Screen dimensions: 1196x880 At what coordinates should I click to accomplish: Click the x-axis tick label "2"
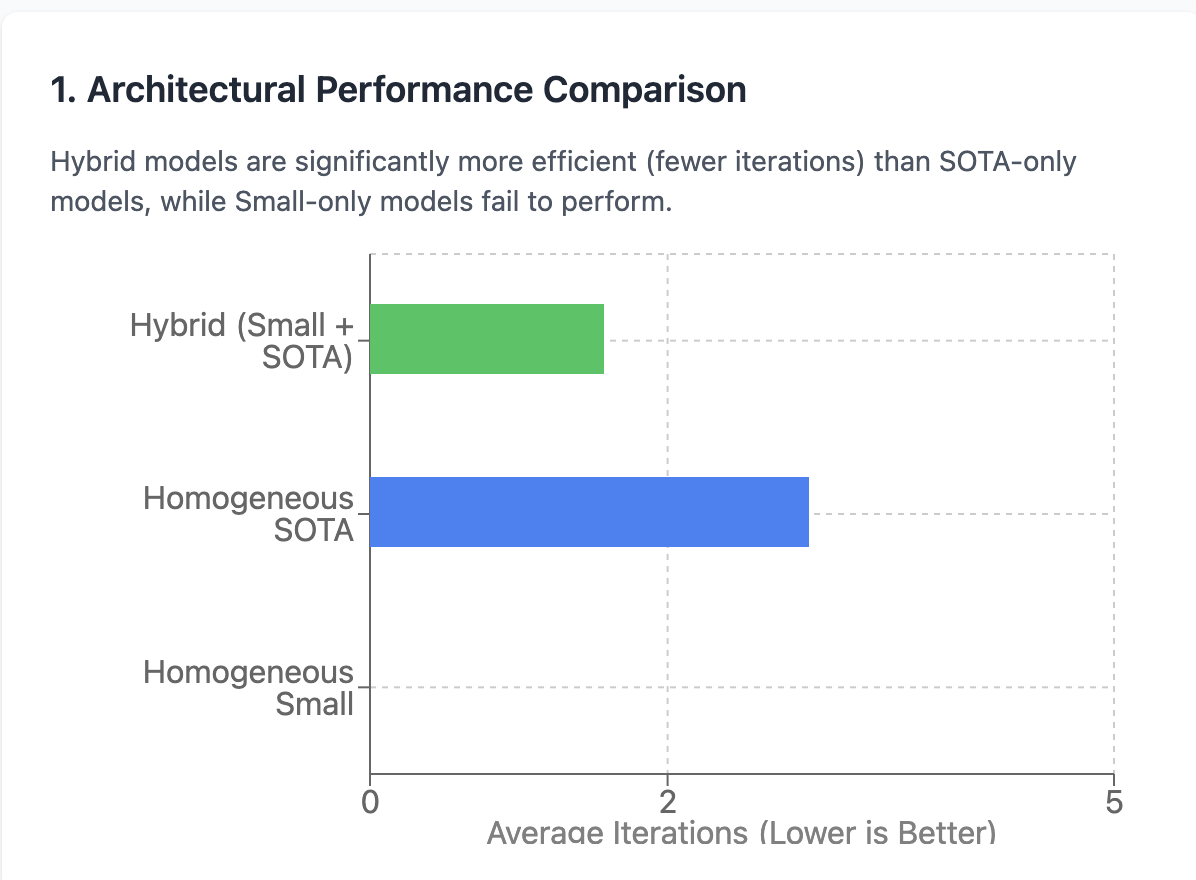point(667,801)
